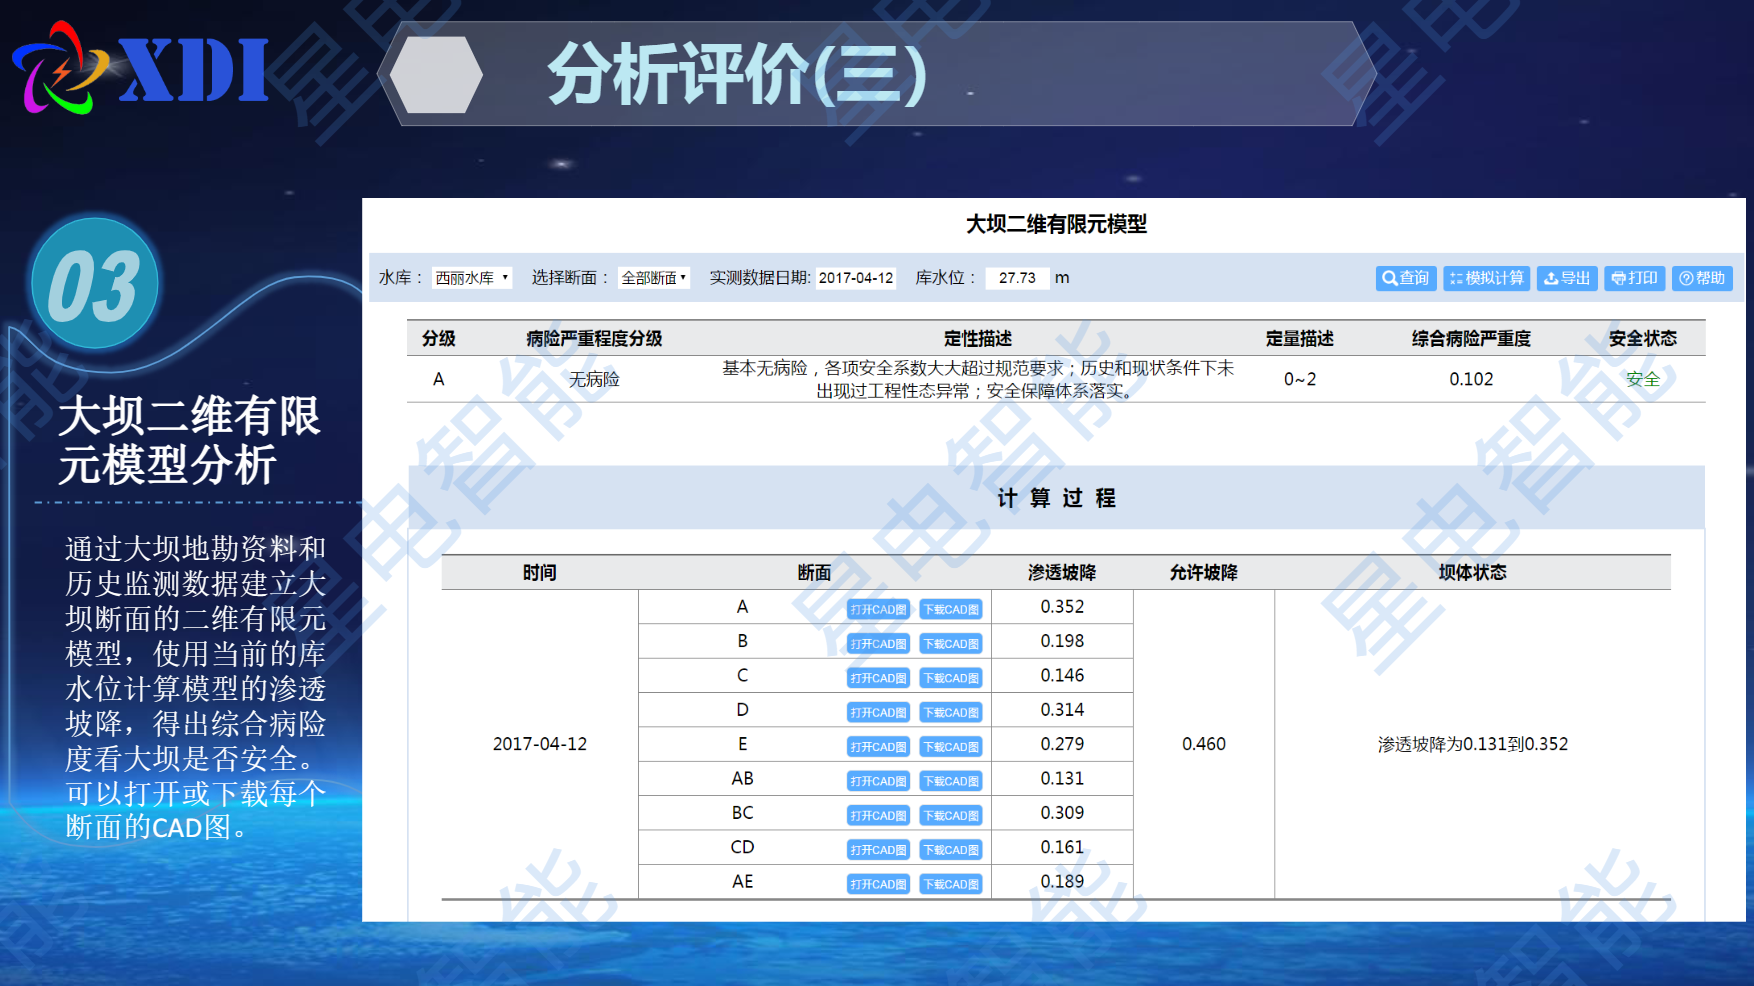Viewport: 1754px width, 986px height.
Task: Click the 0~2 定量描述 value
Action: (x=1300, y=379)
